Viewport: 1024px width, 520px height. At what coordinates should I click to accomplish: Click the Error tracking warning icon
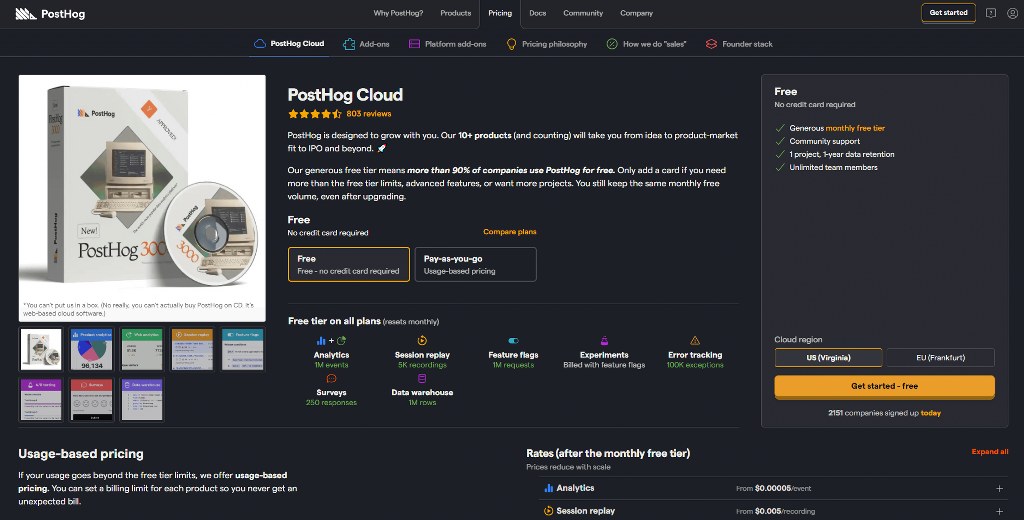(x=695, y=340)
